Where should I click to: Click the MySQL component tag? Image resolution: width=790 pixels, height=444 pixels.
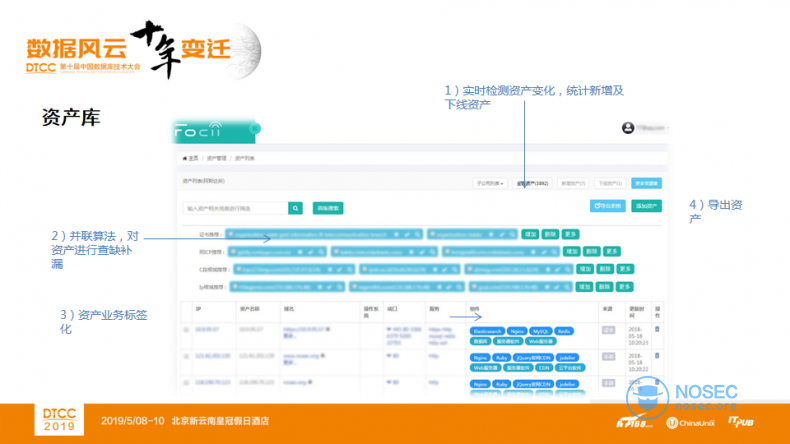point(541,331)
